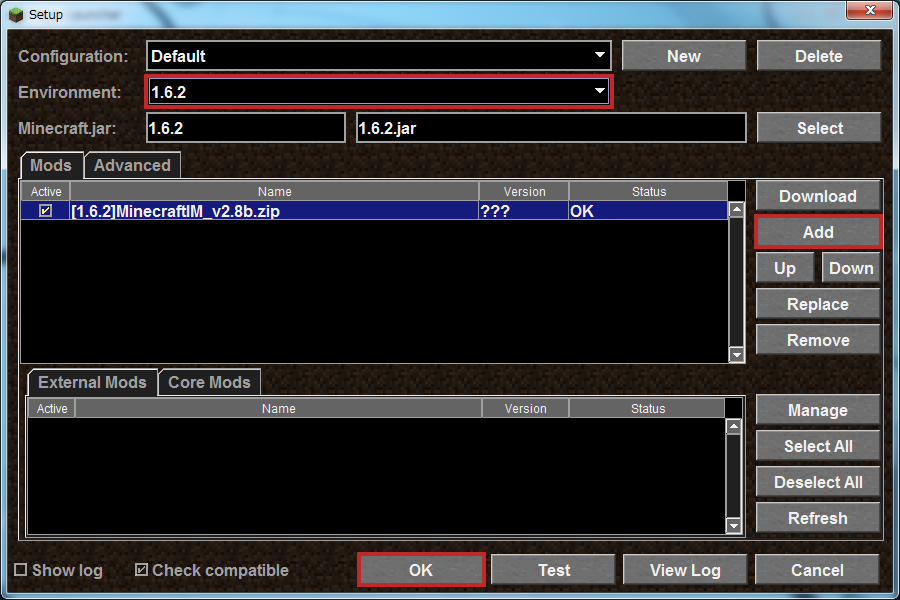This screenshot has height=600, width=900.
Task: Click the Replace button
Action: 818,304
